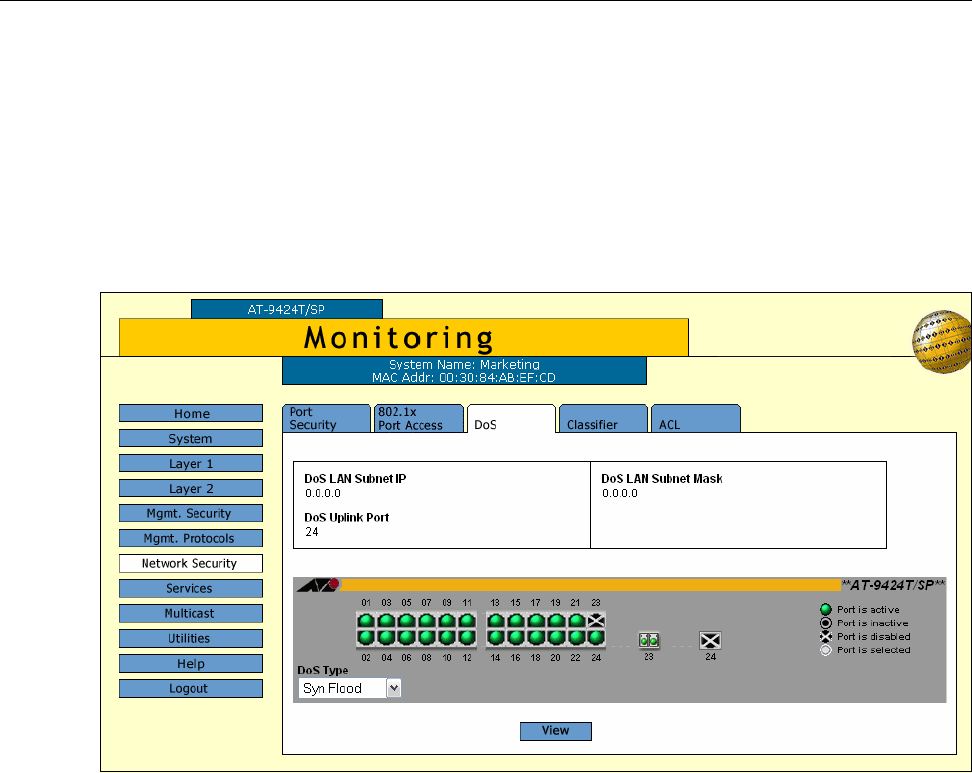This screenshot has height=773, width=972.
Task: Open the 802.1x Port Access tab
Action: 418,418
